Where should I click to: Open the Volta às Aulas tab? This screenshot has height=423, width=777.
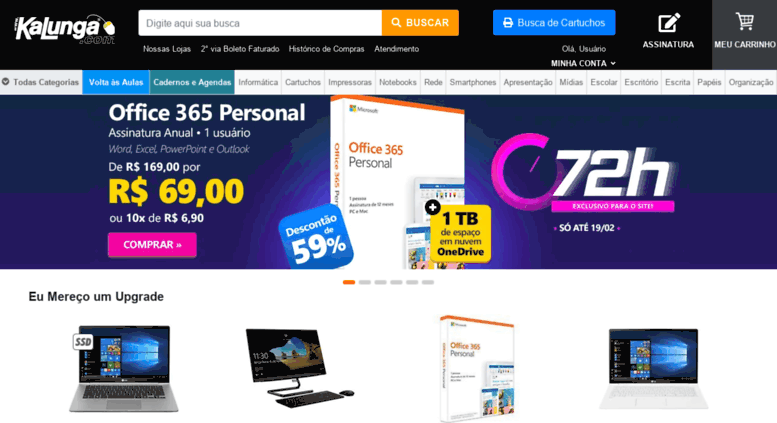coord(116,82)
